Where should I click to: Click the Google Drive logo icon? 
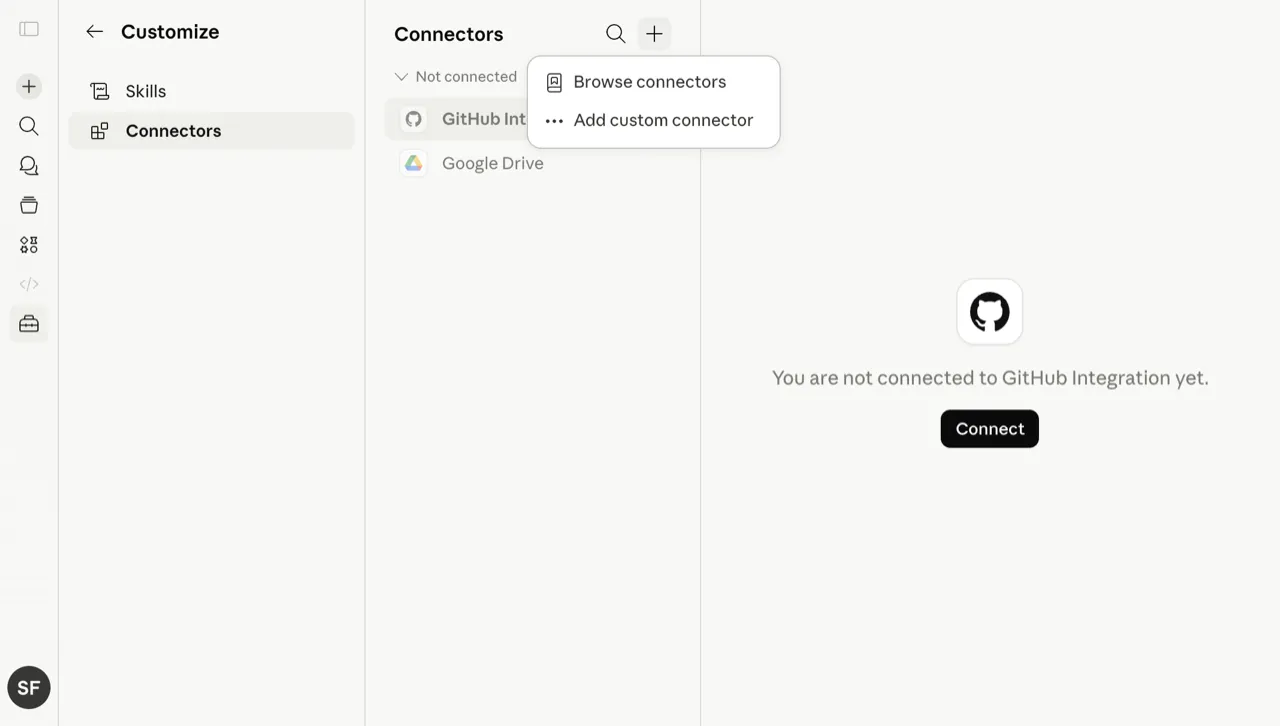pos(414,163)
